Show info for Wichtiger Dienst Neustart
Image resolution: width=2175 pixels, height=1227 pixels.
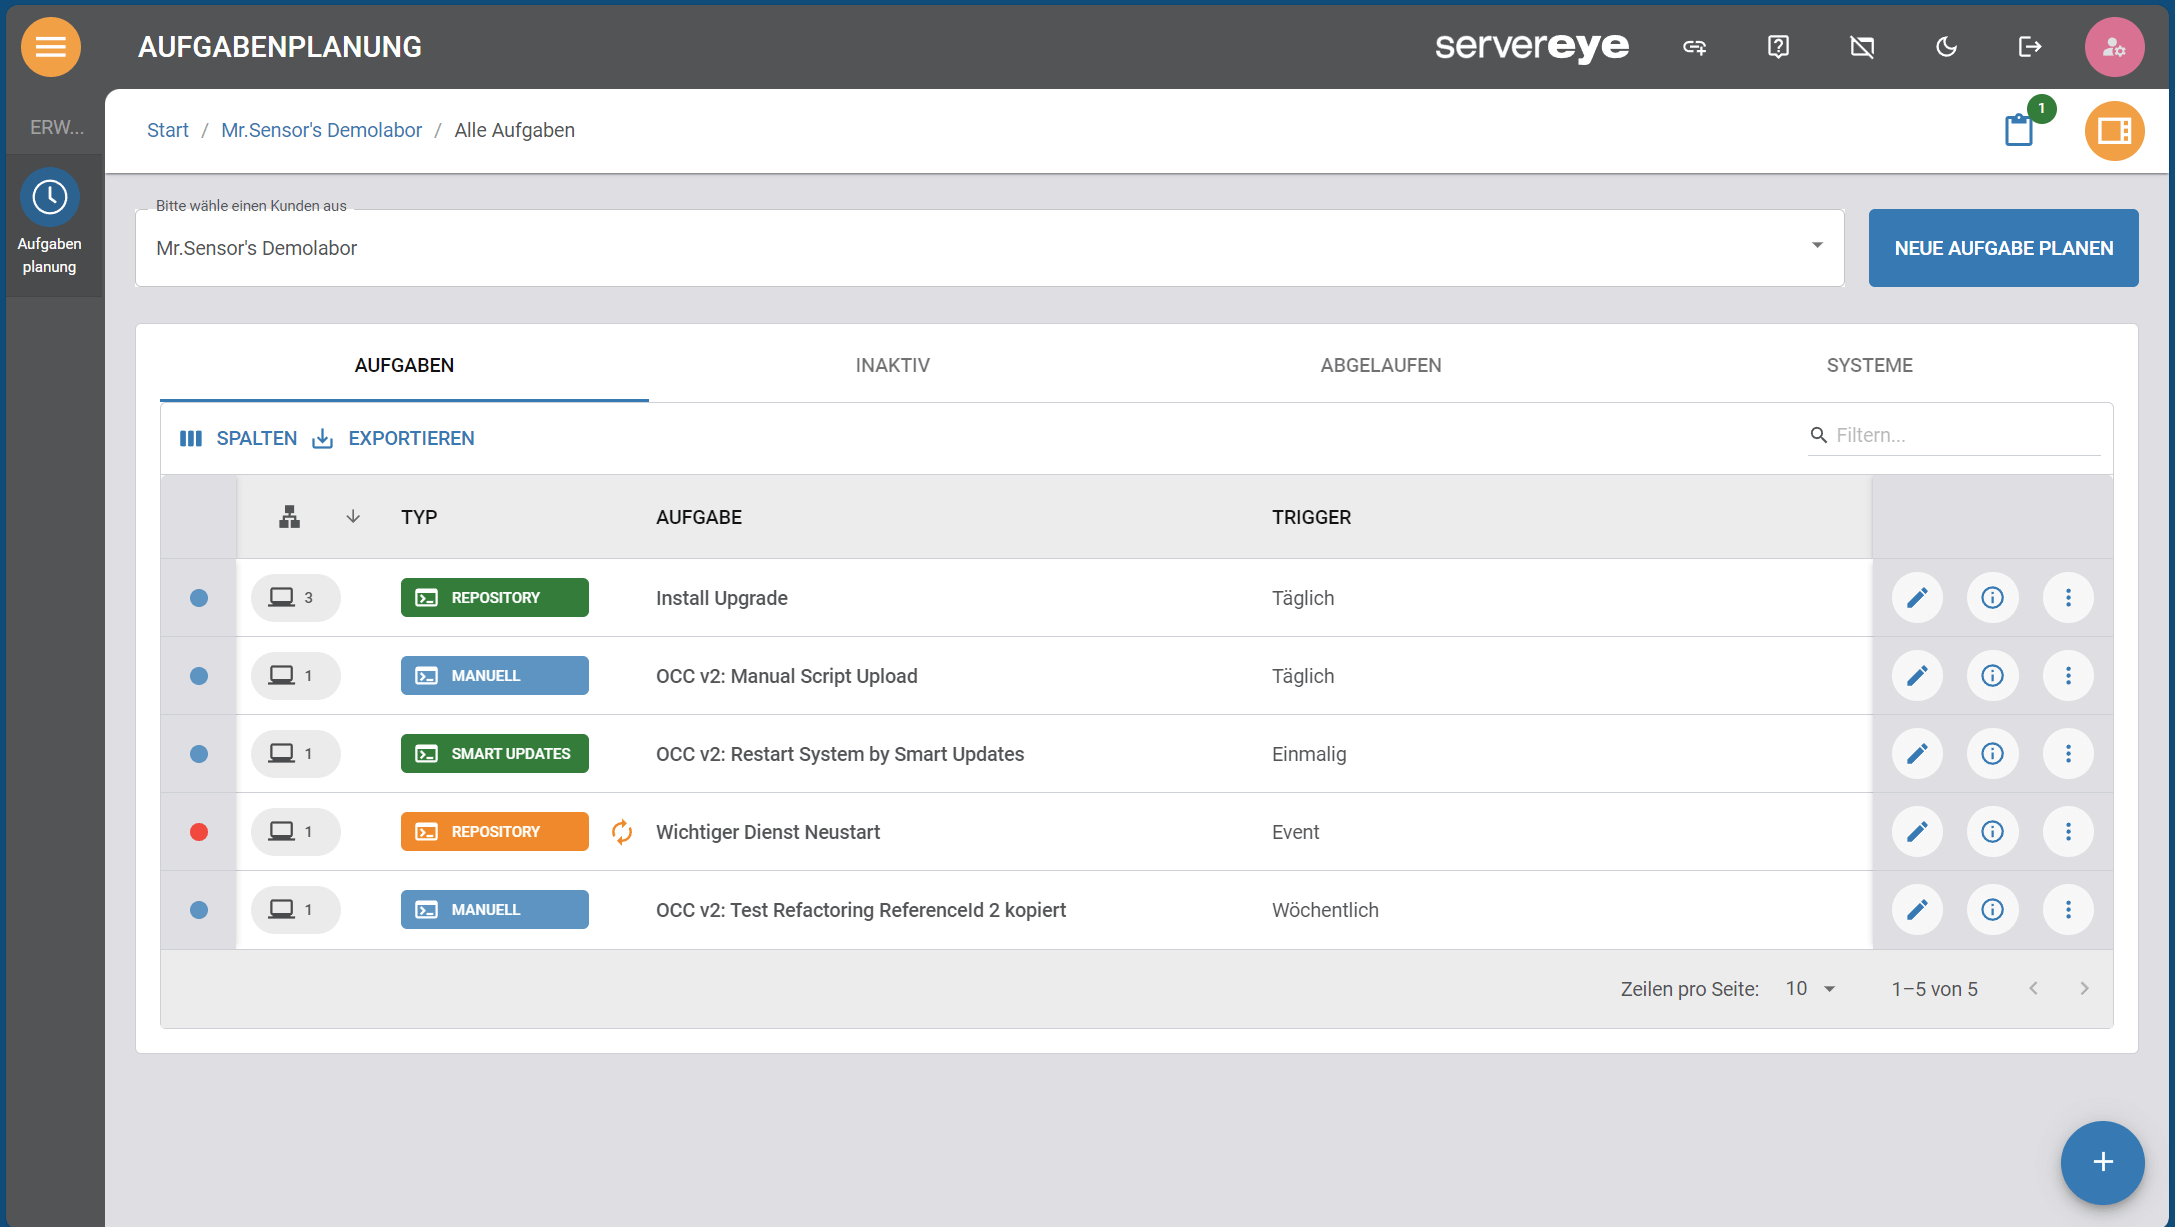pos(1992,832)
